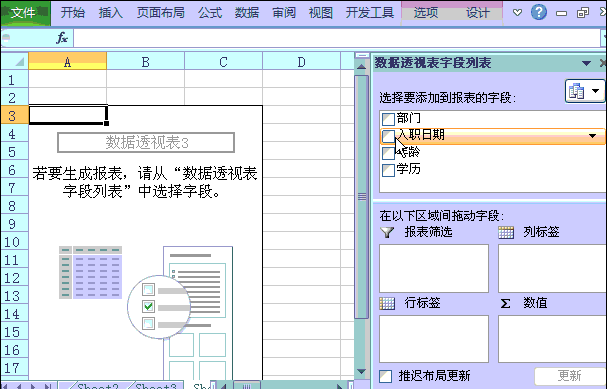The width and height of the screenshot is (607, 389).
Task: Open the 页面布局 ribbon tab
Action: click(160, 13)
